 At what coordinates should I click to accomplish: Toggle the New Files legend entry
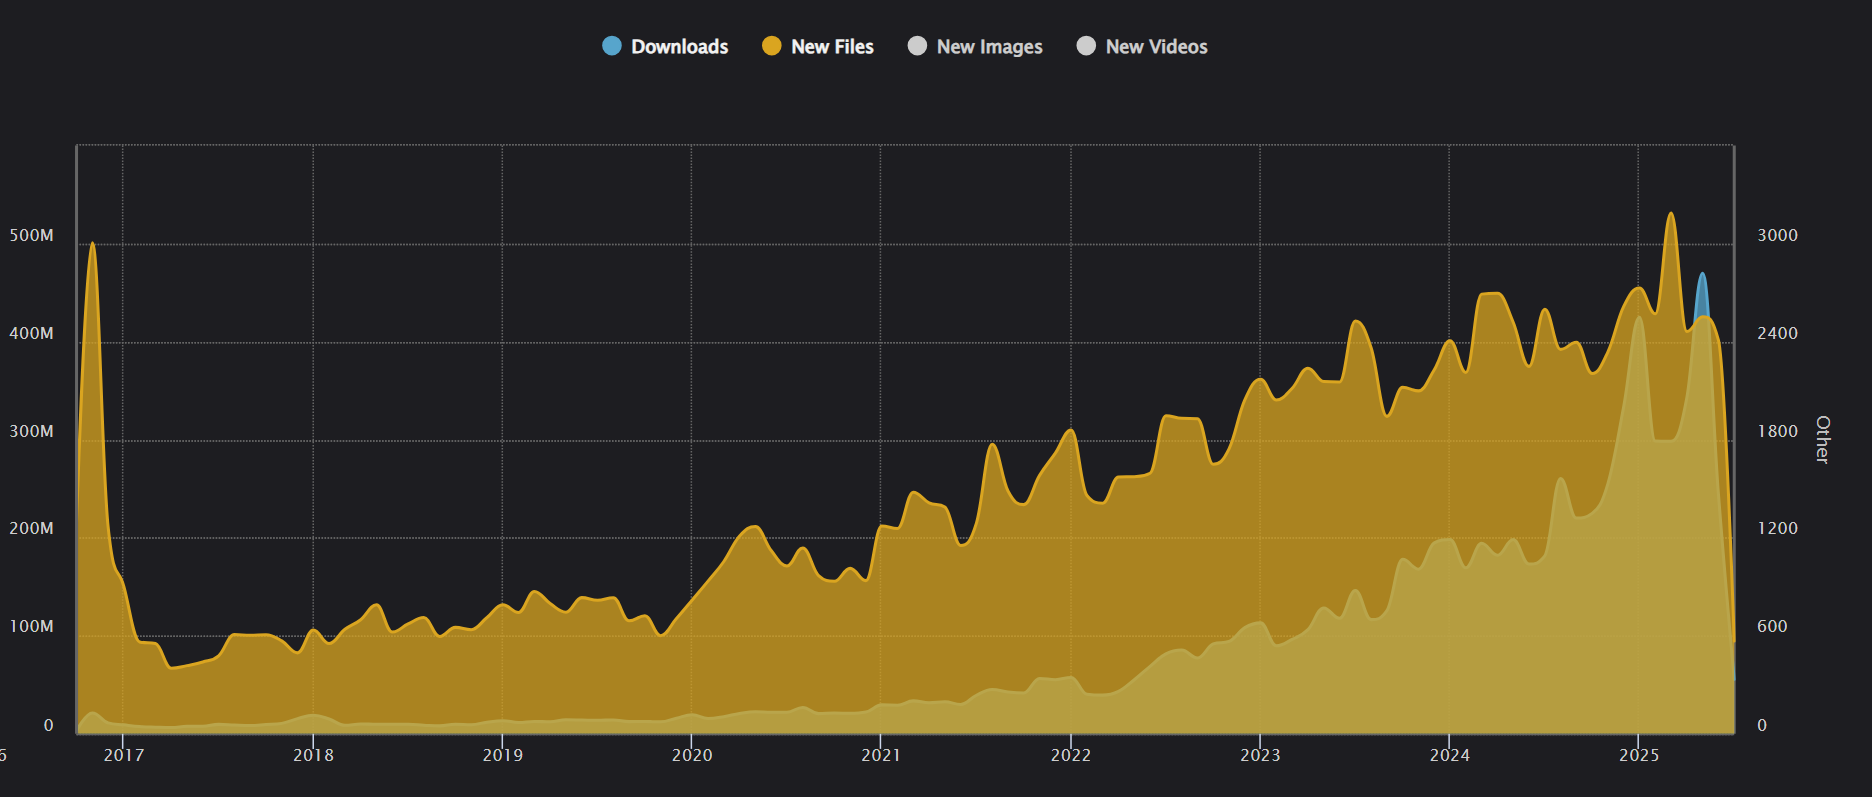click(817, 47)
